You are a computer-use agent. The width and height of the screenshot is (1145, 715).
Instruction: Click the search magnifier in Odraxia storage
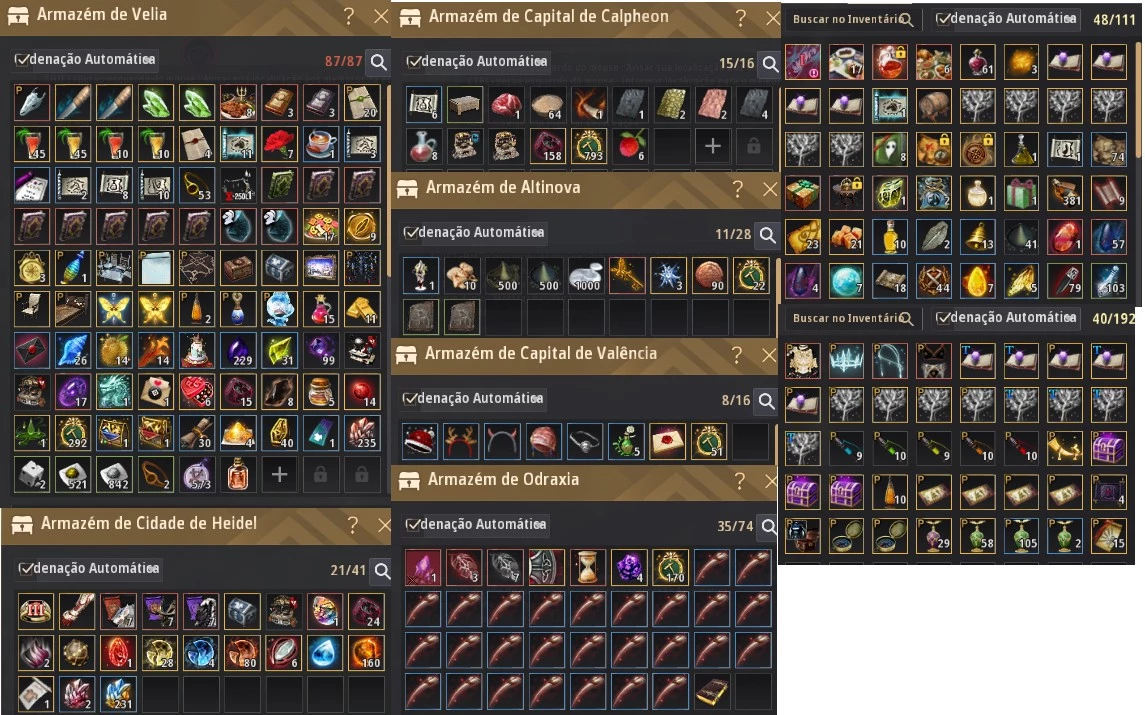pyautogui.click(x=768, y=526)
